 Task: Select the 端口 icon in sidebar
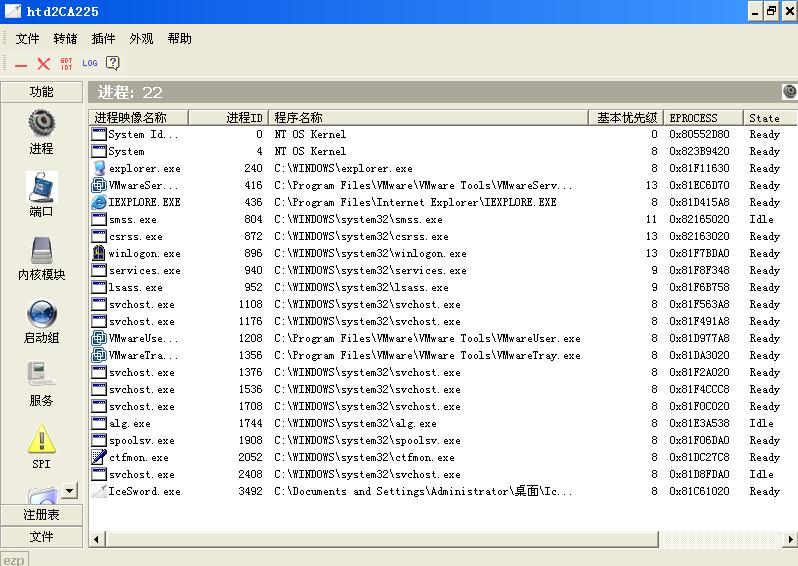coord(41,187)
